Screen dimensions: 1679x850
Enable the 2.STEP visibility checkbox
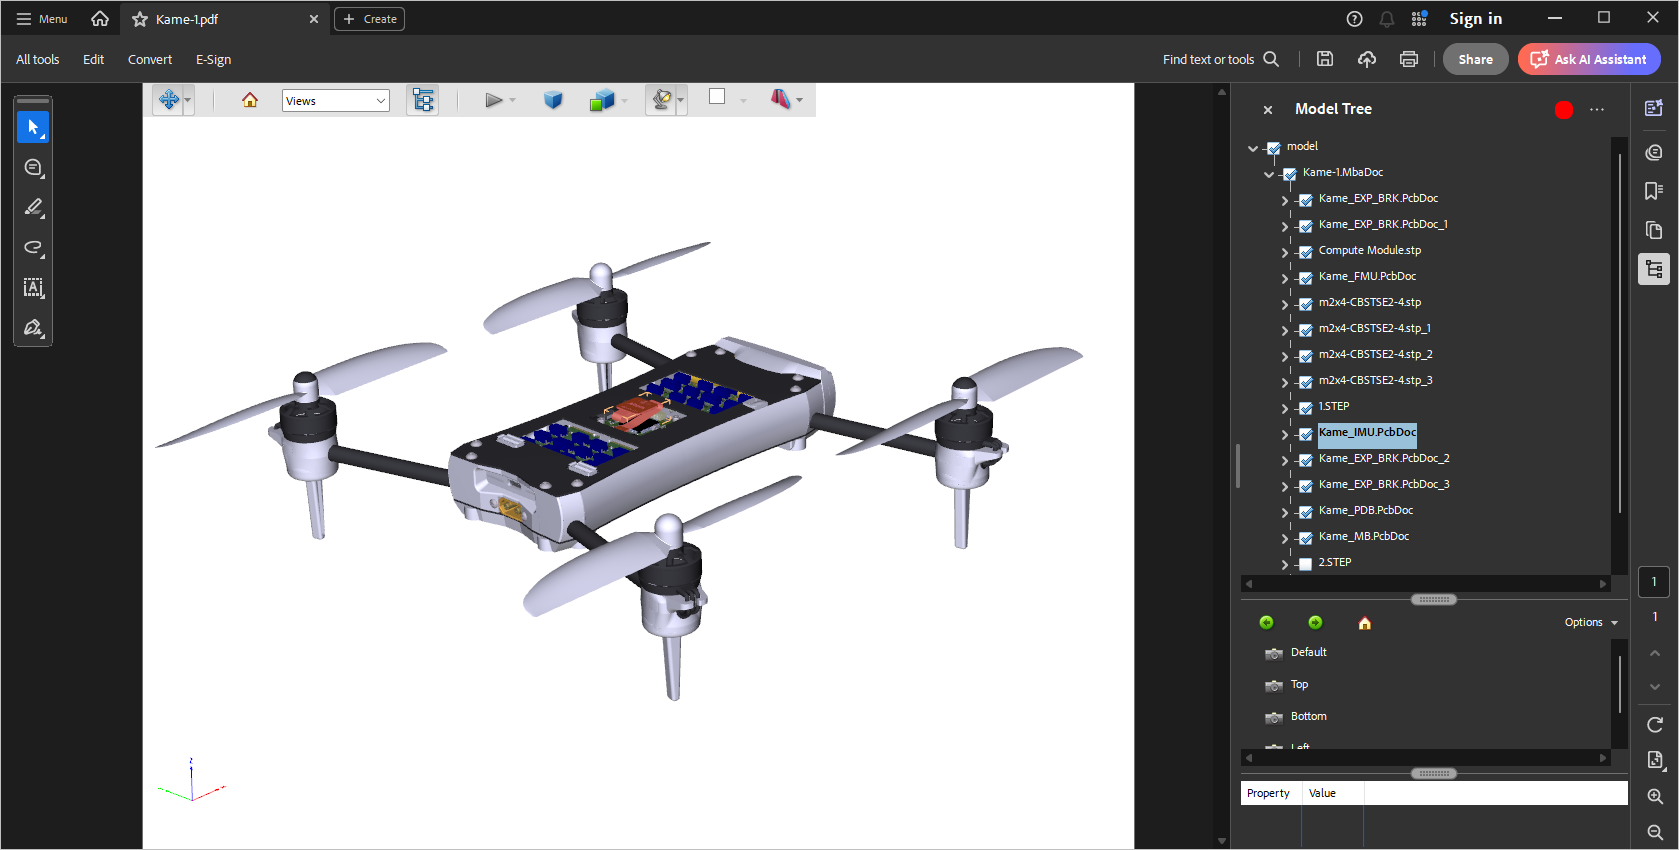(1305, 564)
